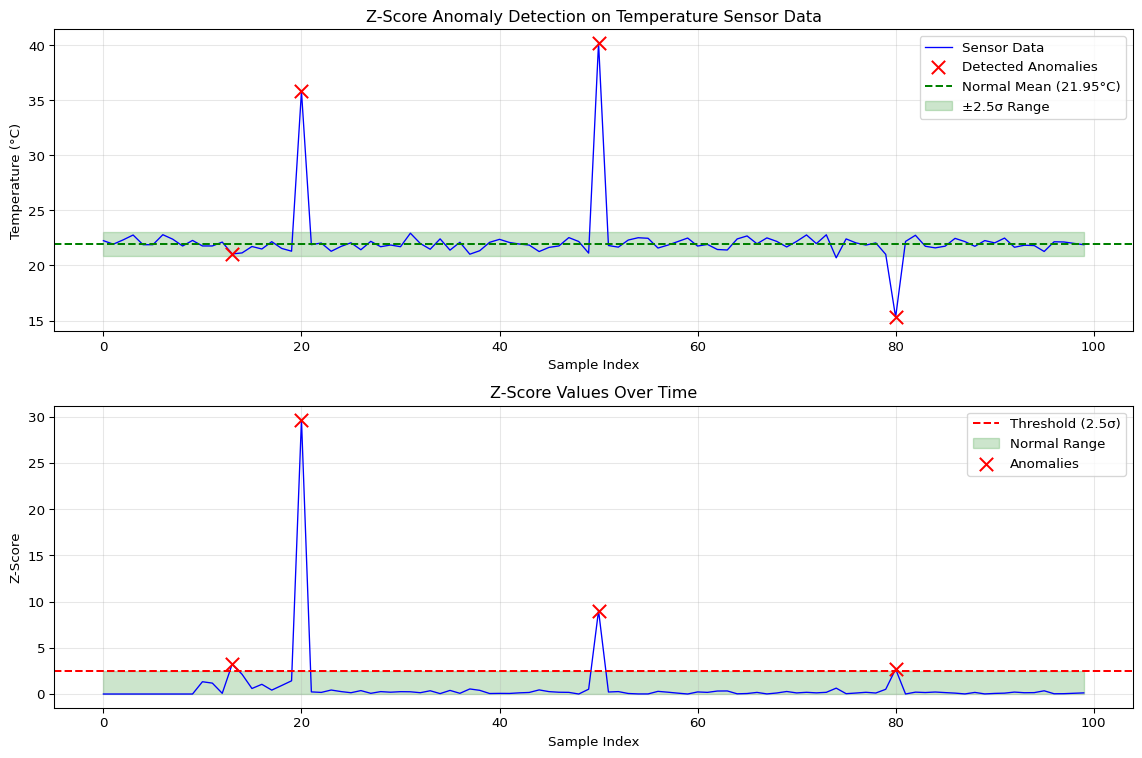Click the green Normal Range legend swatch
This screenshot has height=758, width=1142.
point(986,444)
